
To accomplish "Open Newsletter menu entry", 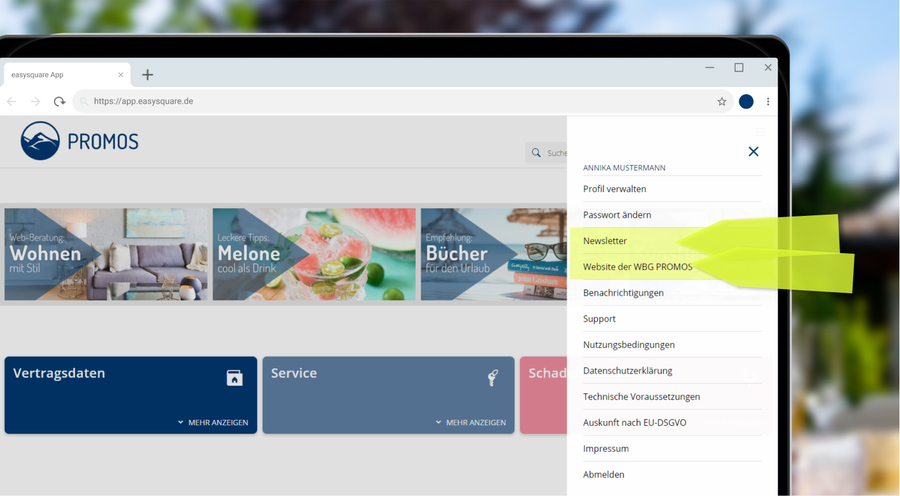I will coord(605,241).
